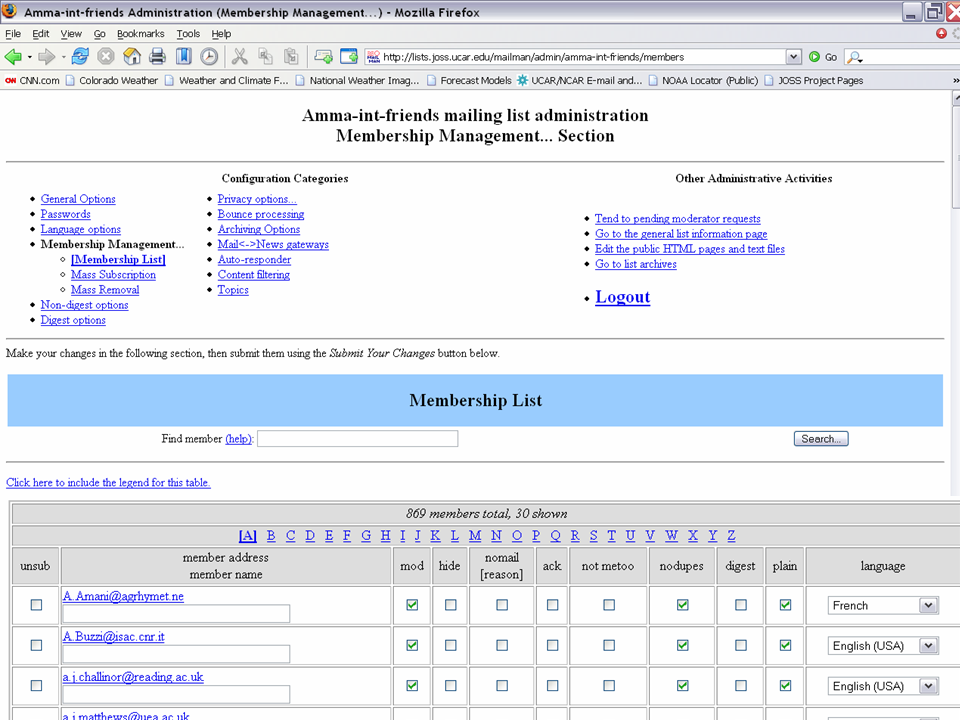The width and height of the screenshot is (960, 720).
Task: Click the Search... button
Action: coord(821,438)
